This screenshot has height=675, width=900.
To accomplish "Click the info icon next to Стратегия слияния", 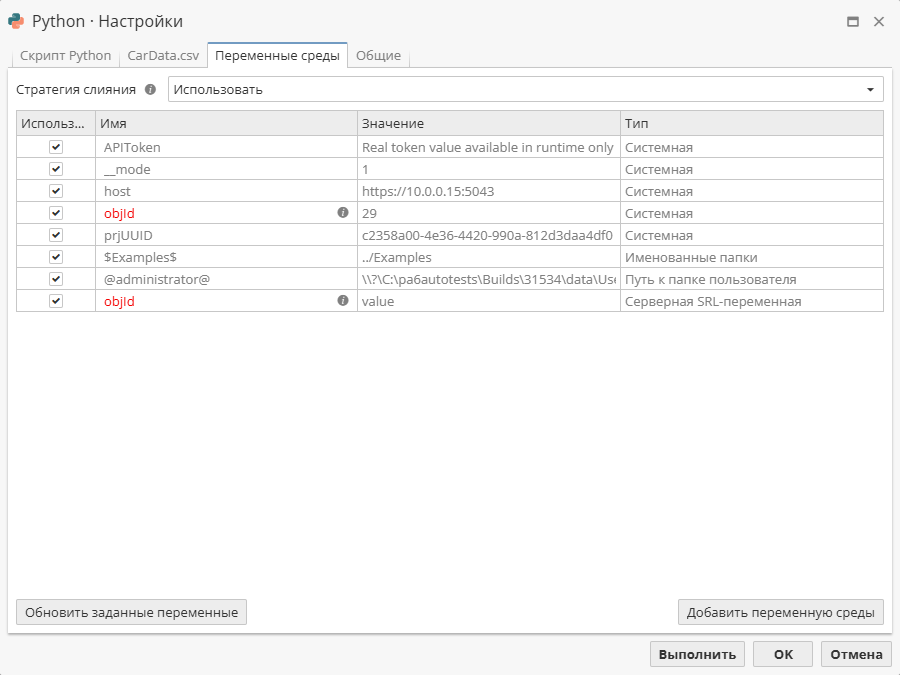I will [150, 88].
